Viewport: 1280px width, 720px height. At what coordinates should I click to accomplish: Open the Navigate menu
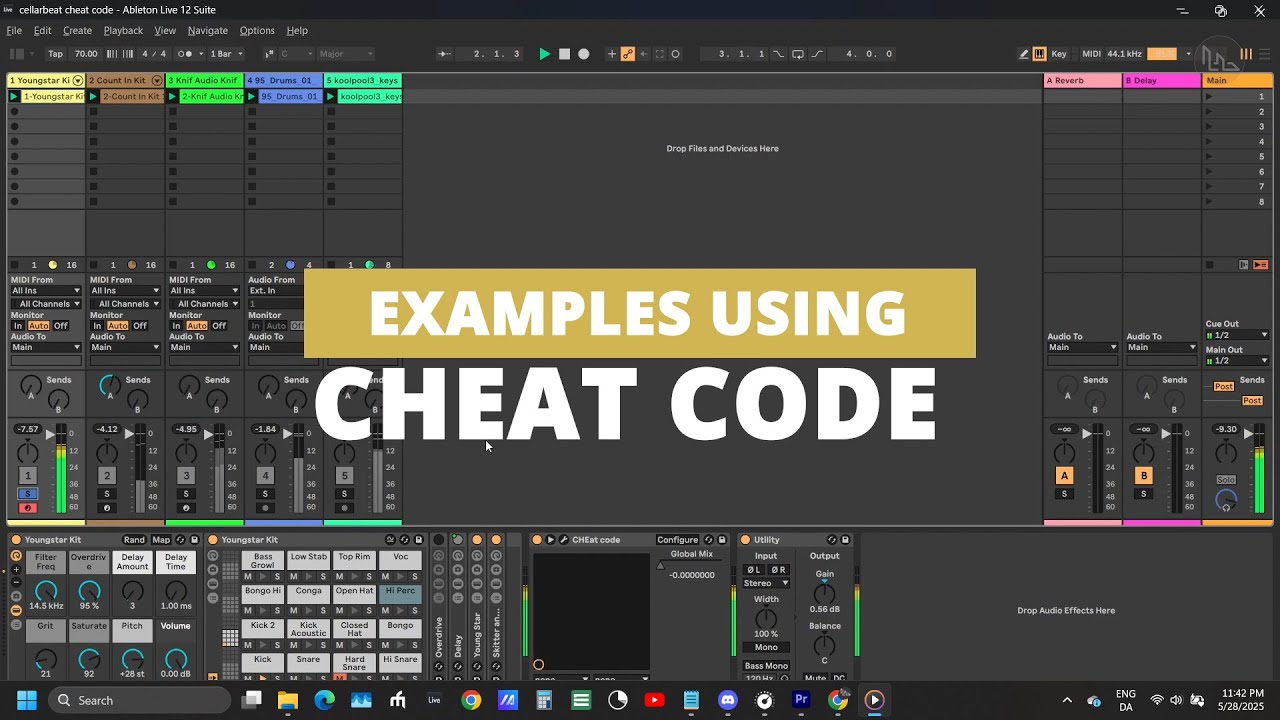208,30
